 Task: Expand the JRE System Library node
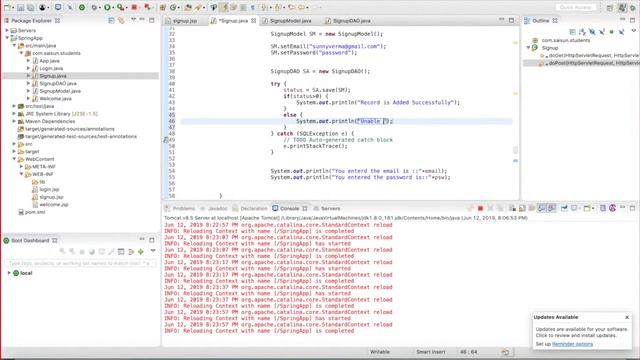14,114
